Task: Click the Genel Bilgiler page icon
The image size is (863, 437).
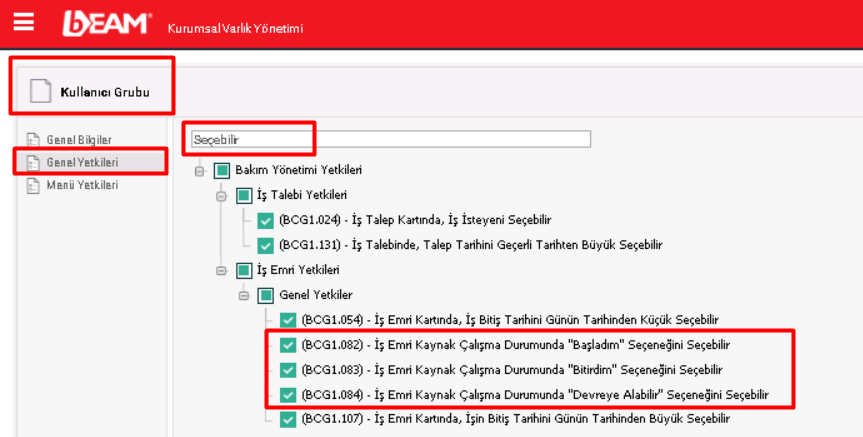Action: [x=33, y=140]
